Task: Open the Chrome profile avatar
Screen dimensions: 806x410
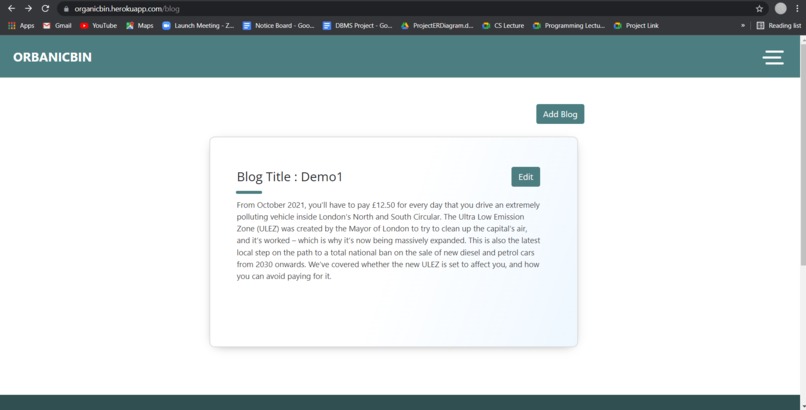Action: click(x=780, y=9)
